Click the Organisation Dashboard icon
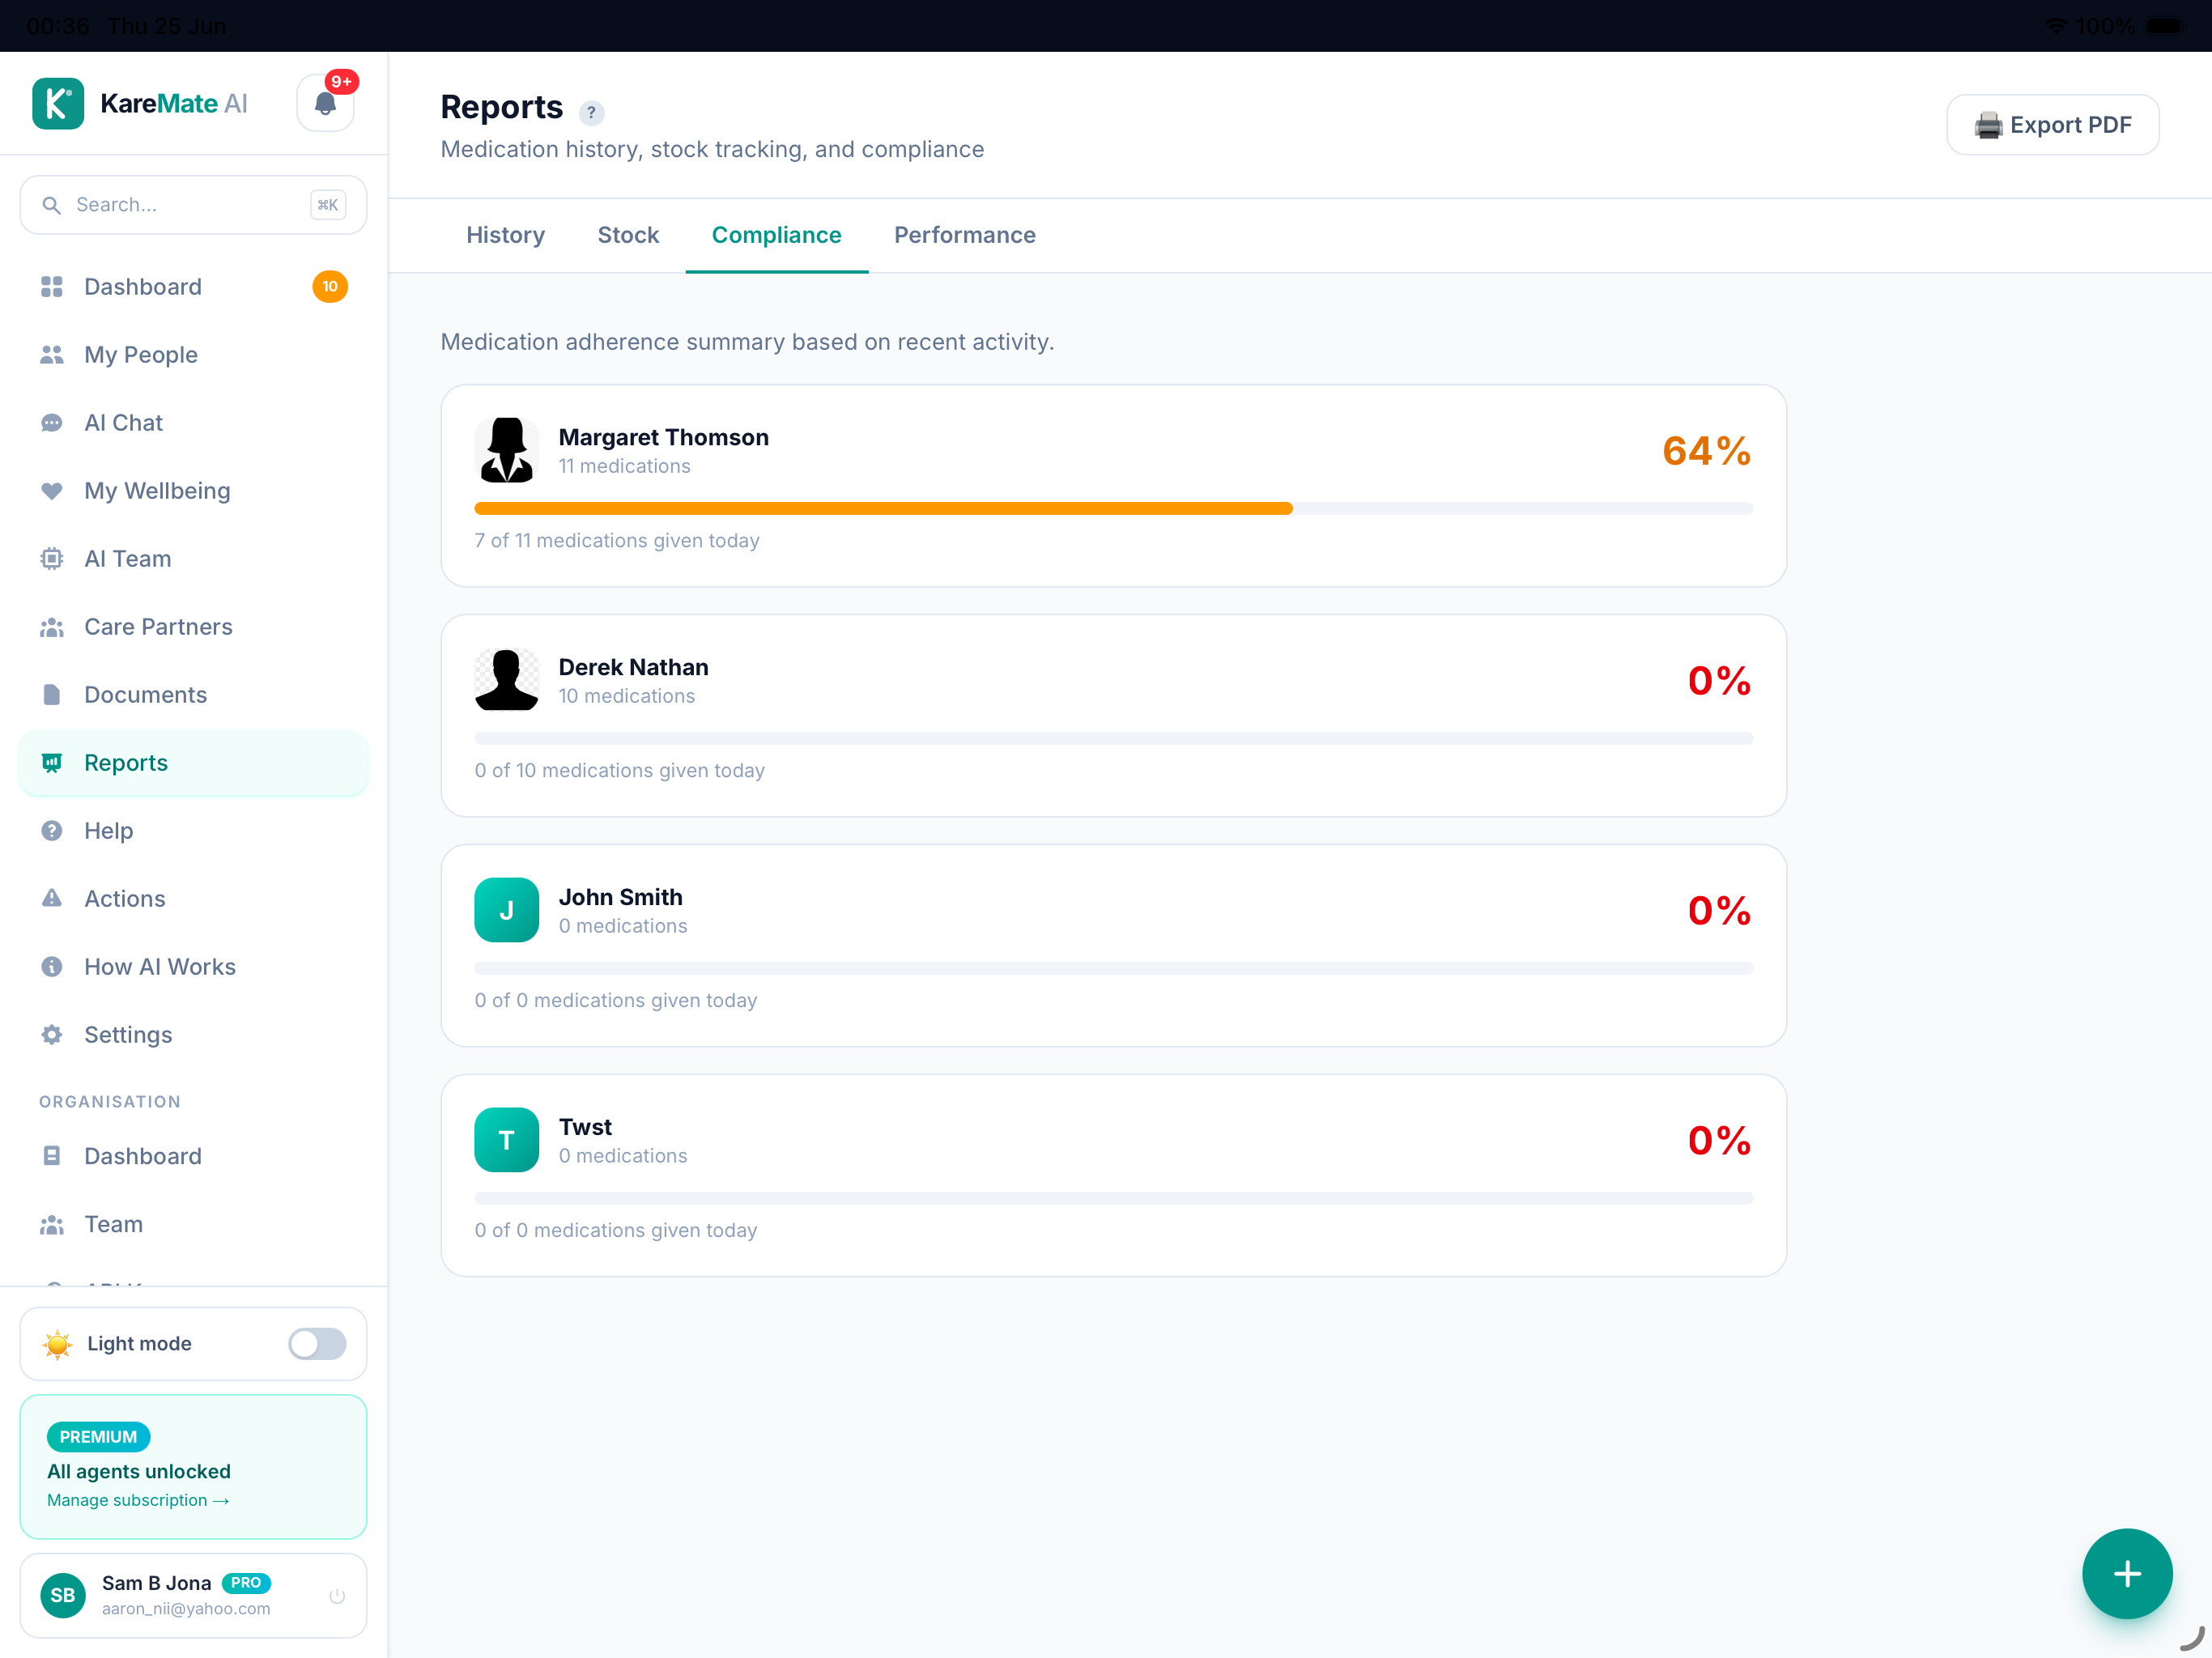 tap(52, 1156)
